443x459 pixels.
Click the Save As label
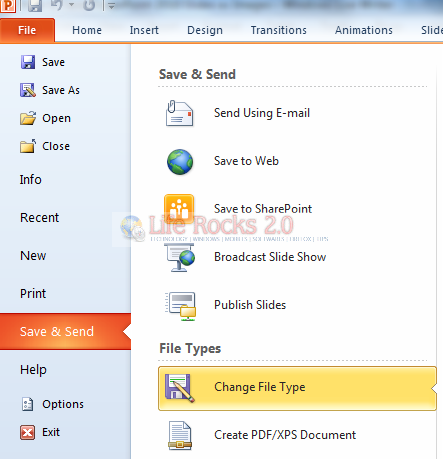point(61,90)
